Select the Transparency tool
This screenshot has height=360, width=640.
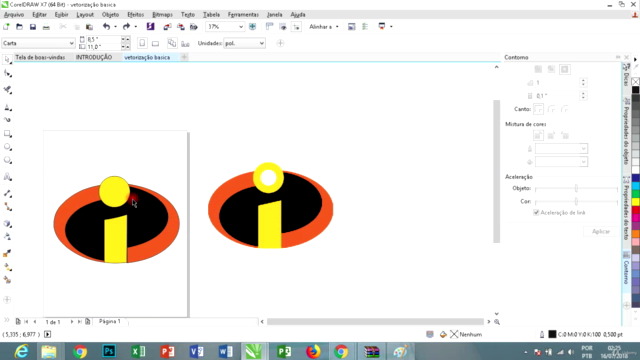tap(7, 237)
